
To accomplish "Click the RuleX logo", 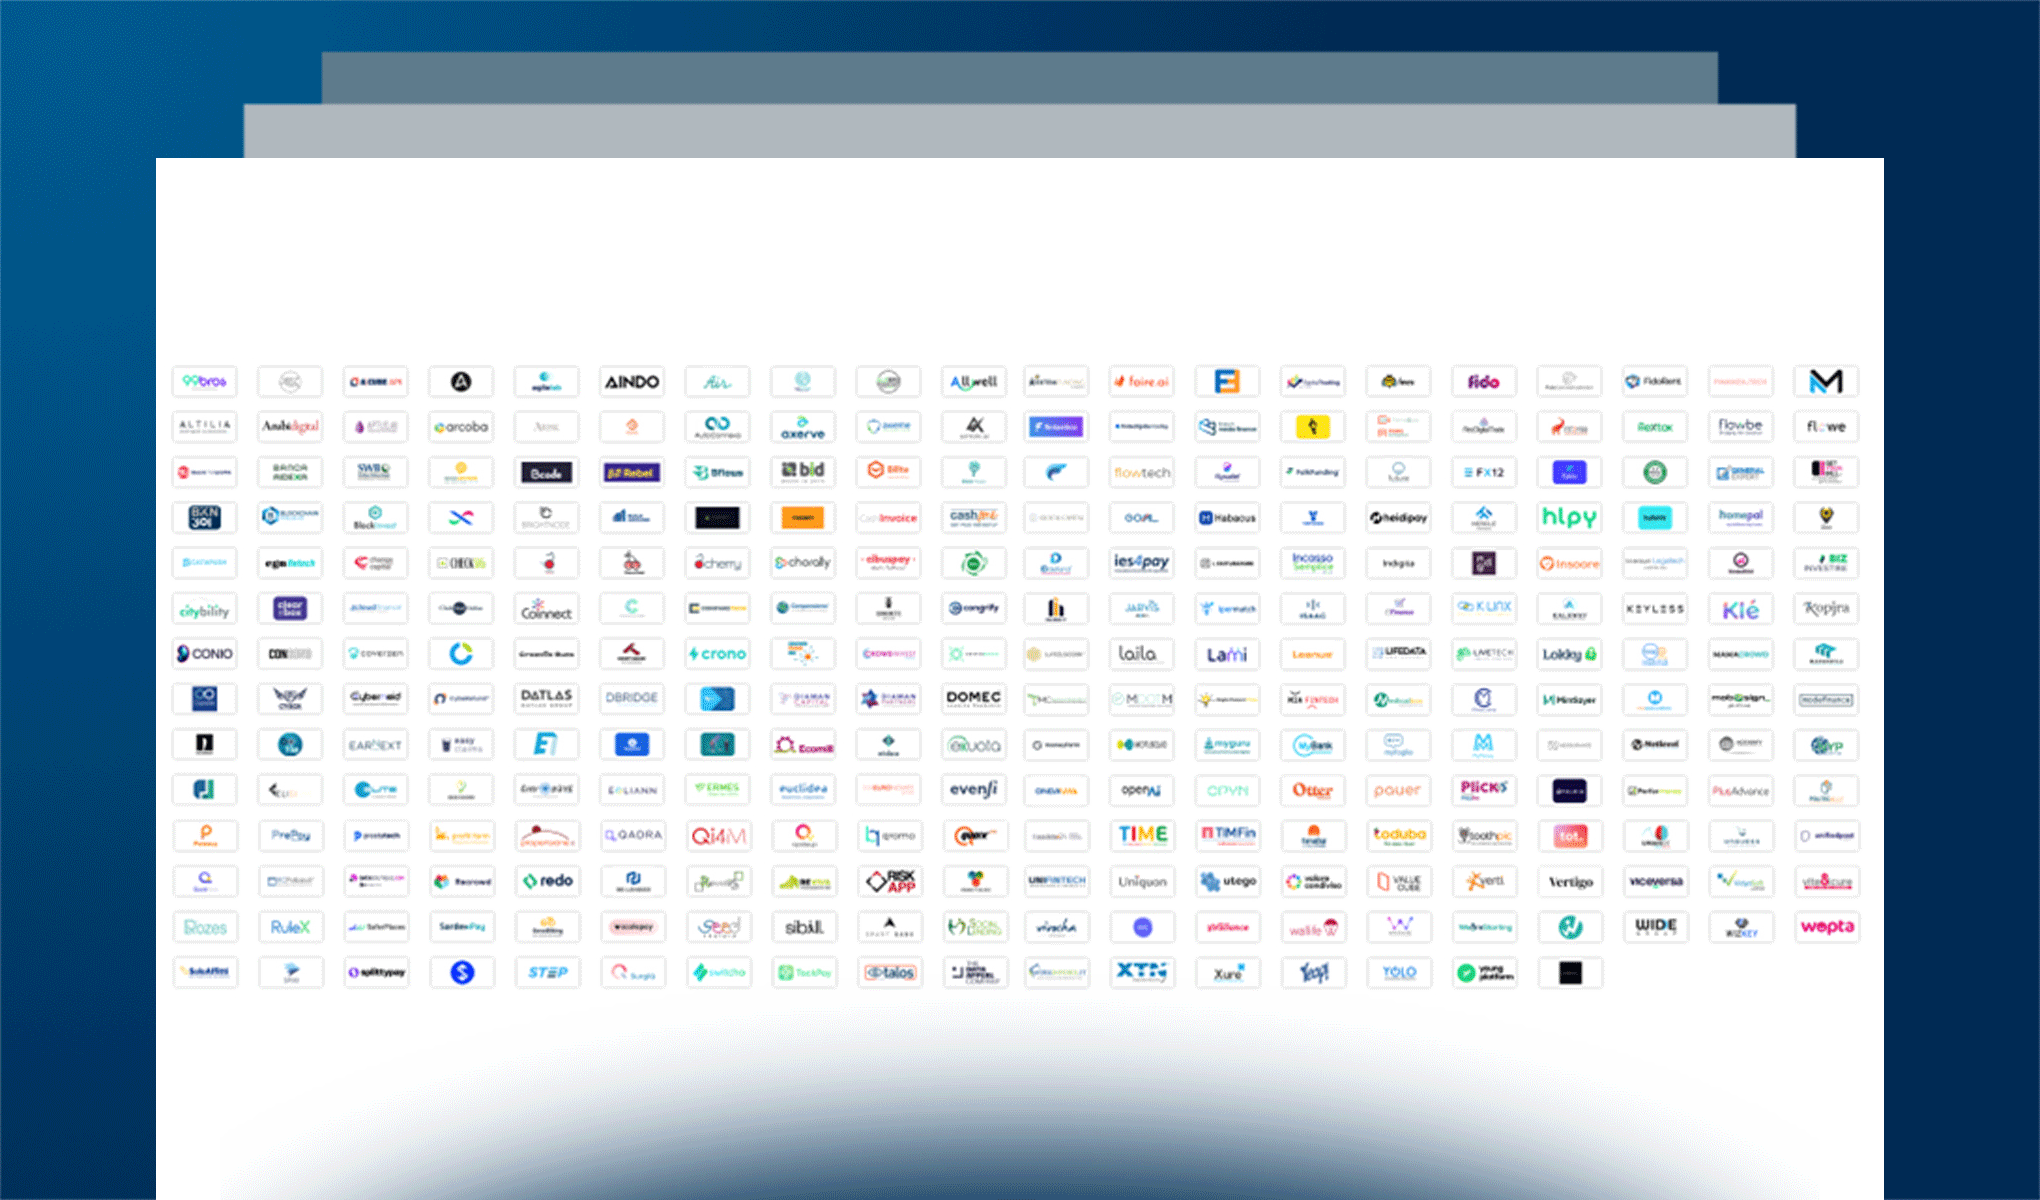I will pyautogui.click(x=290, y=927).
